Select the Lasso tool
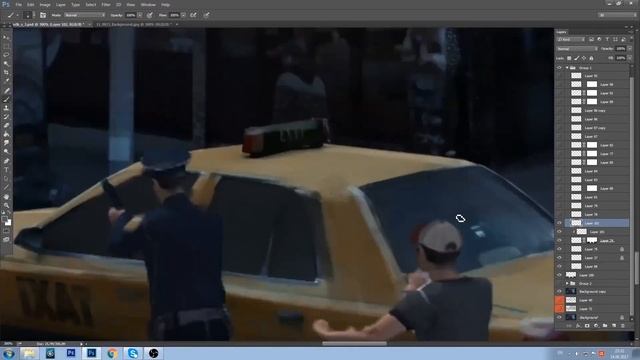Image resolution: width=640 pixels, height=360 pixels. point(6,55)
